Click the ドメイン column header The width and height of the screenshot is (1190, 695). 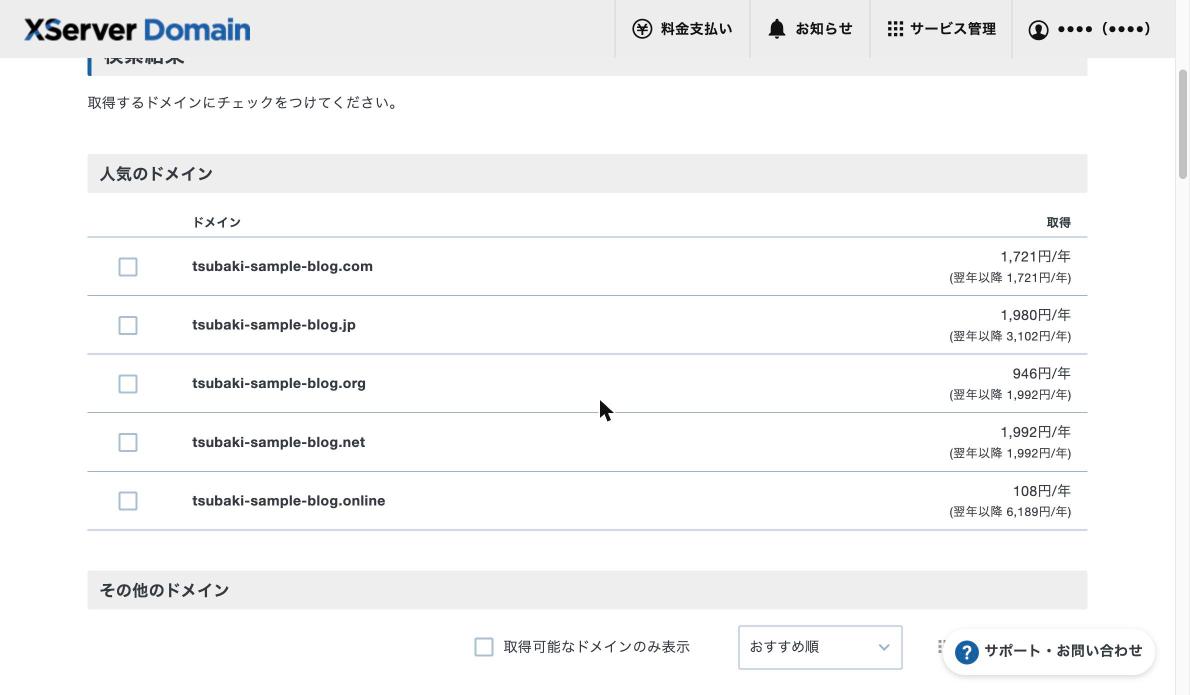tap(216, 222)
